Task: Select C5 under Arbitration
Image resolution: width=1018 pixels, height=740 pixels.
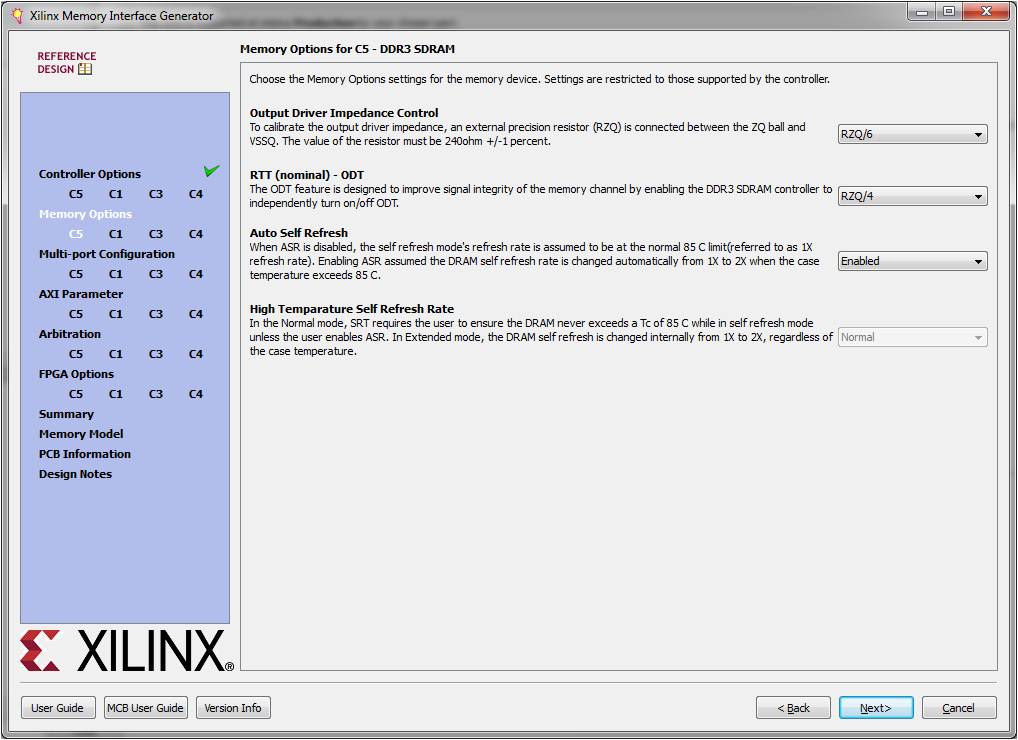Action: [76, 354]
